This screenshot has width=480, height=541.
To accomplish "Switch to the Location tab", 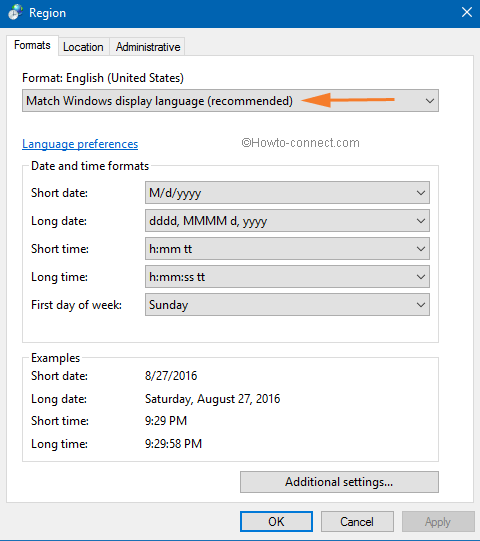I will pos(83,47).
